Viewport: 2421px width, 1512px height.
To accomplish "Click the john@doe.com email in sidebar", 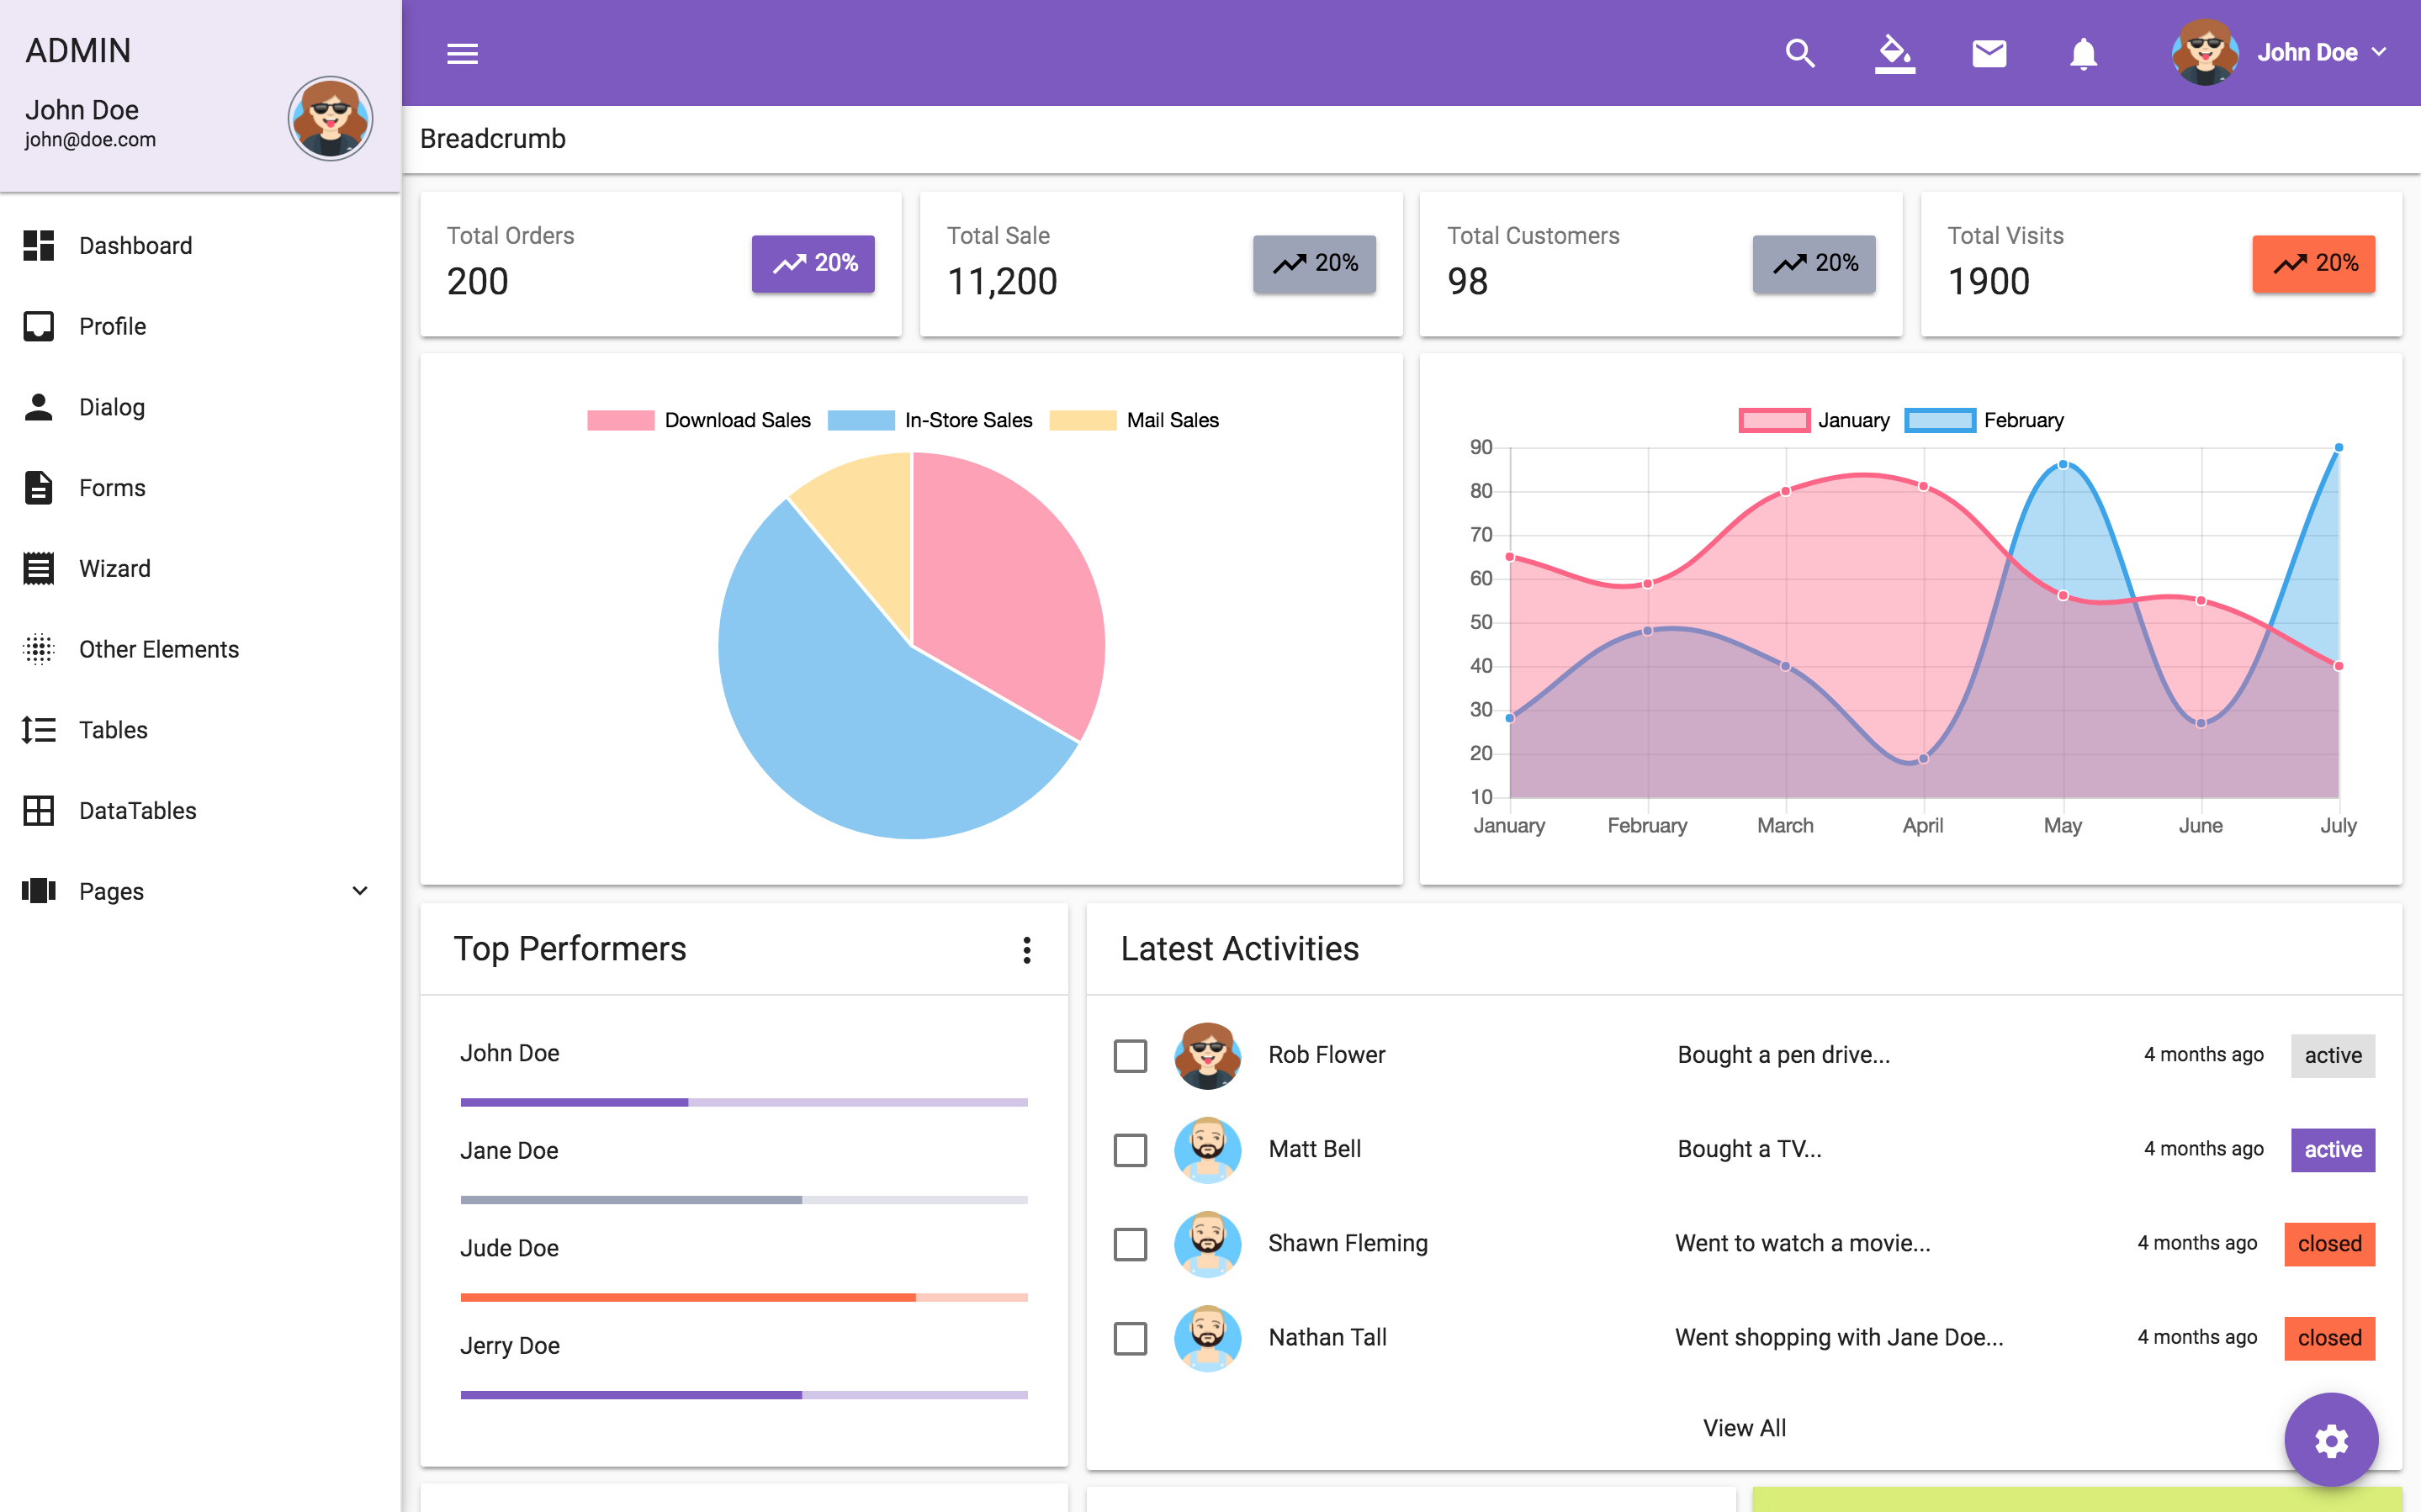I will coord(90,140).
